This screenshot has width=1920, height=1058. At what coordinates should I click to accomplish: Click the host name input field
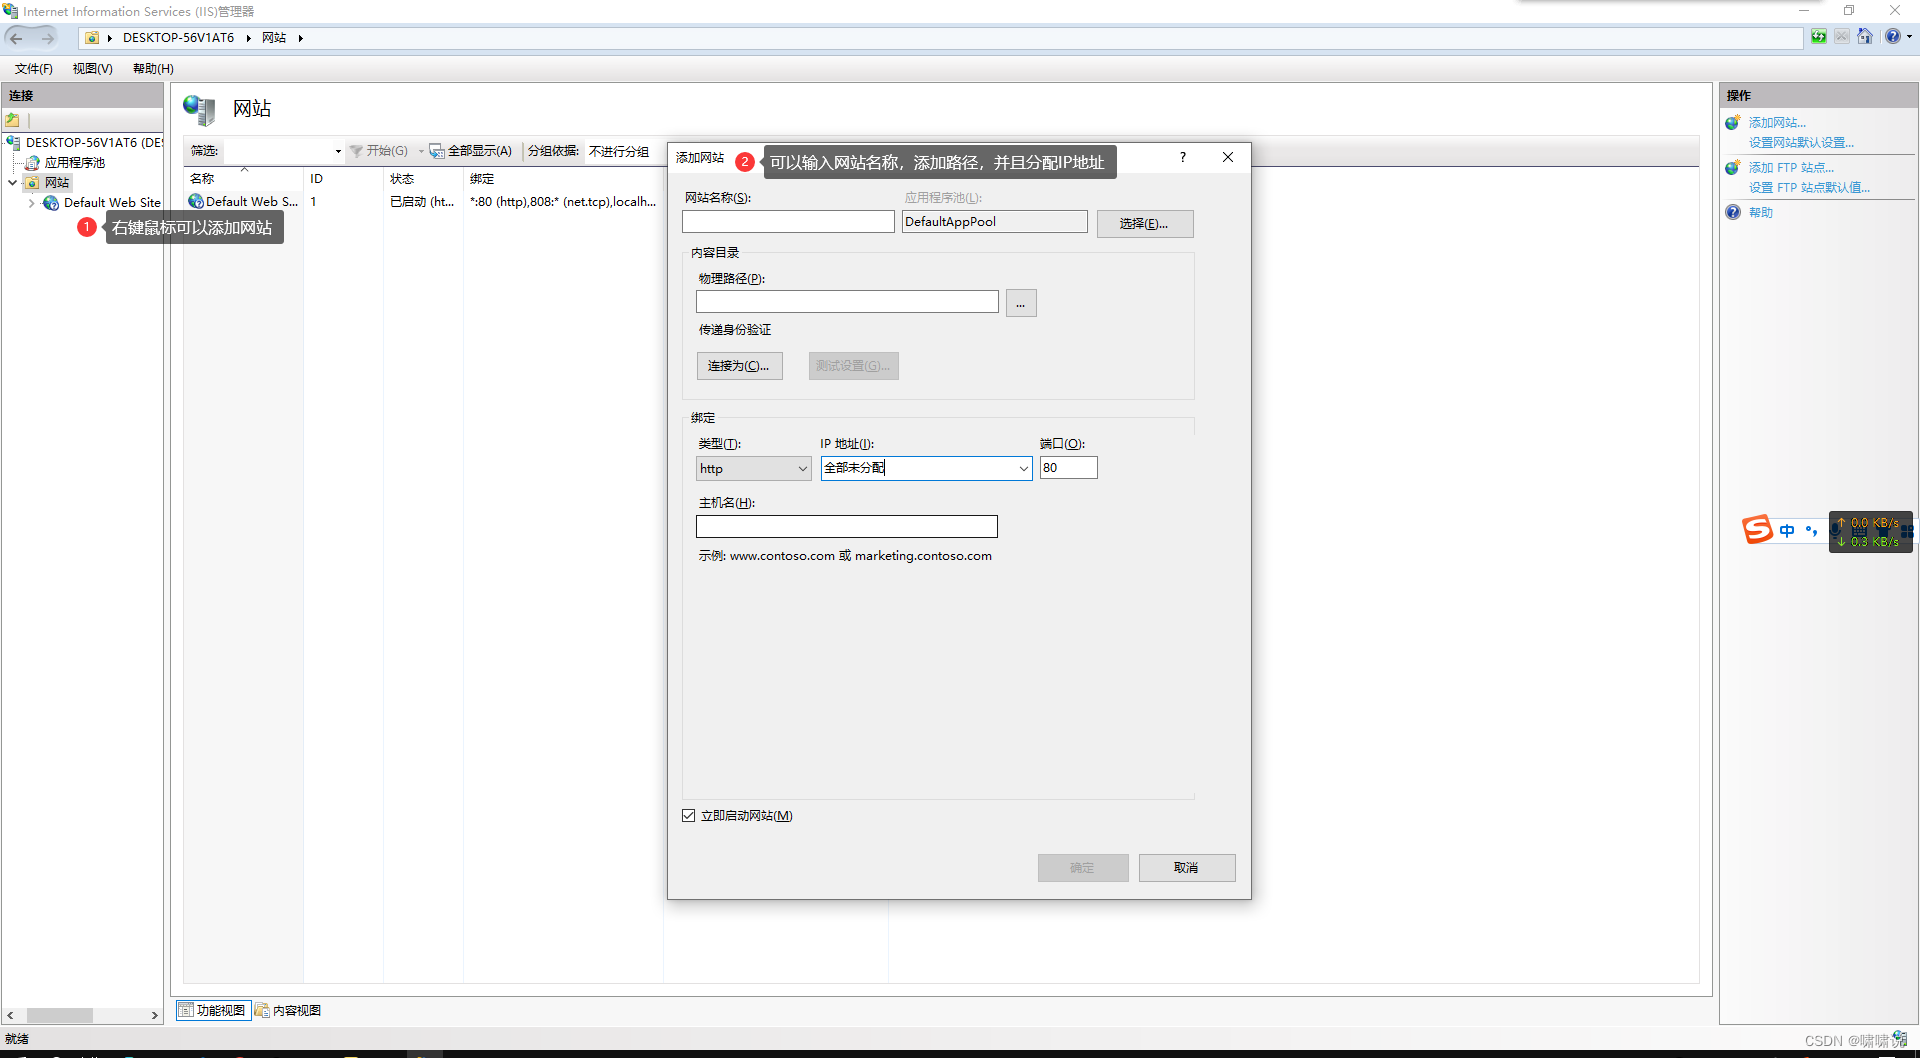pyautogui.click(x=847, y=527)
